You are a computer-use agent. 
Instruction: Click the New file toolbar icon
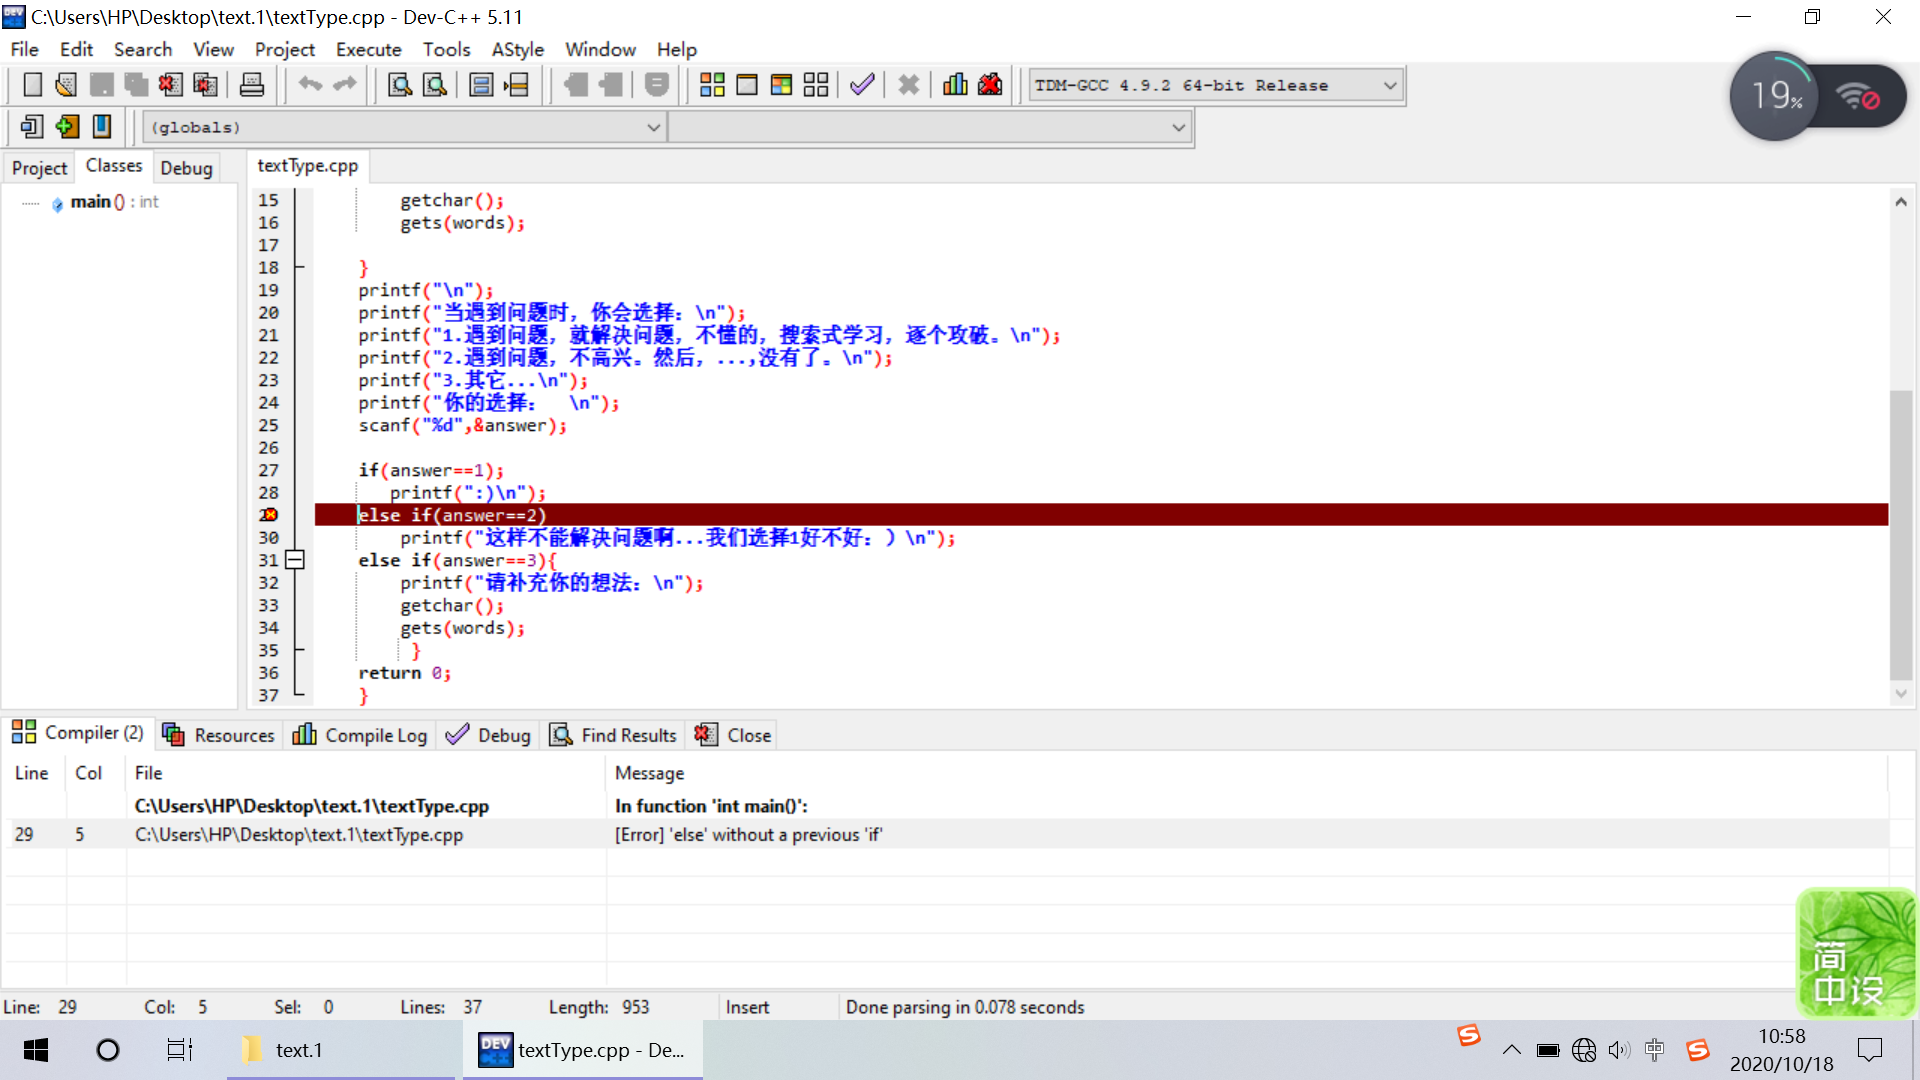(32, 85)
